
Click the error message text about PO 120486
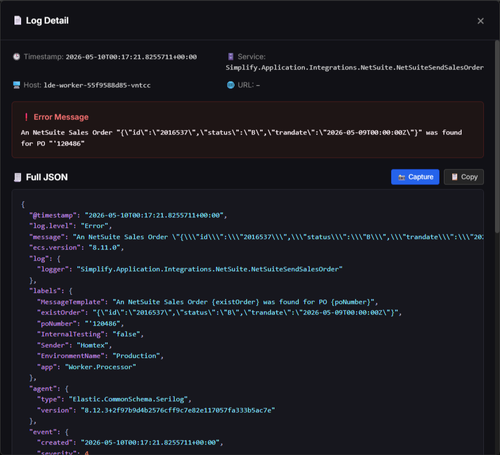click(x=241, y=138)
